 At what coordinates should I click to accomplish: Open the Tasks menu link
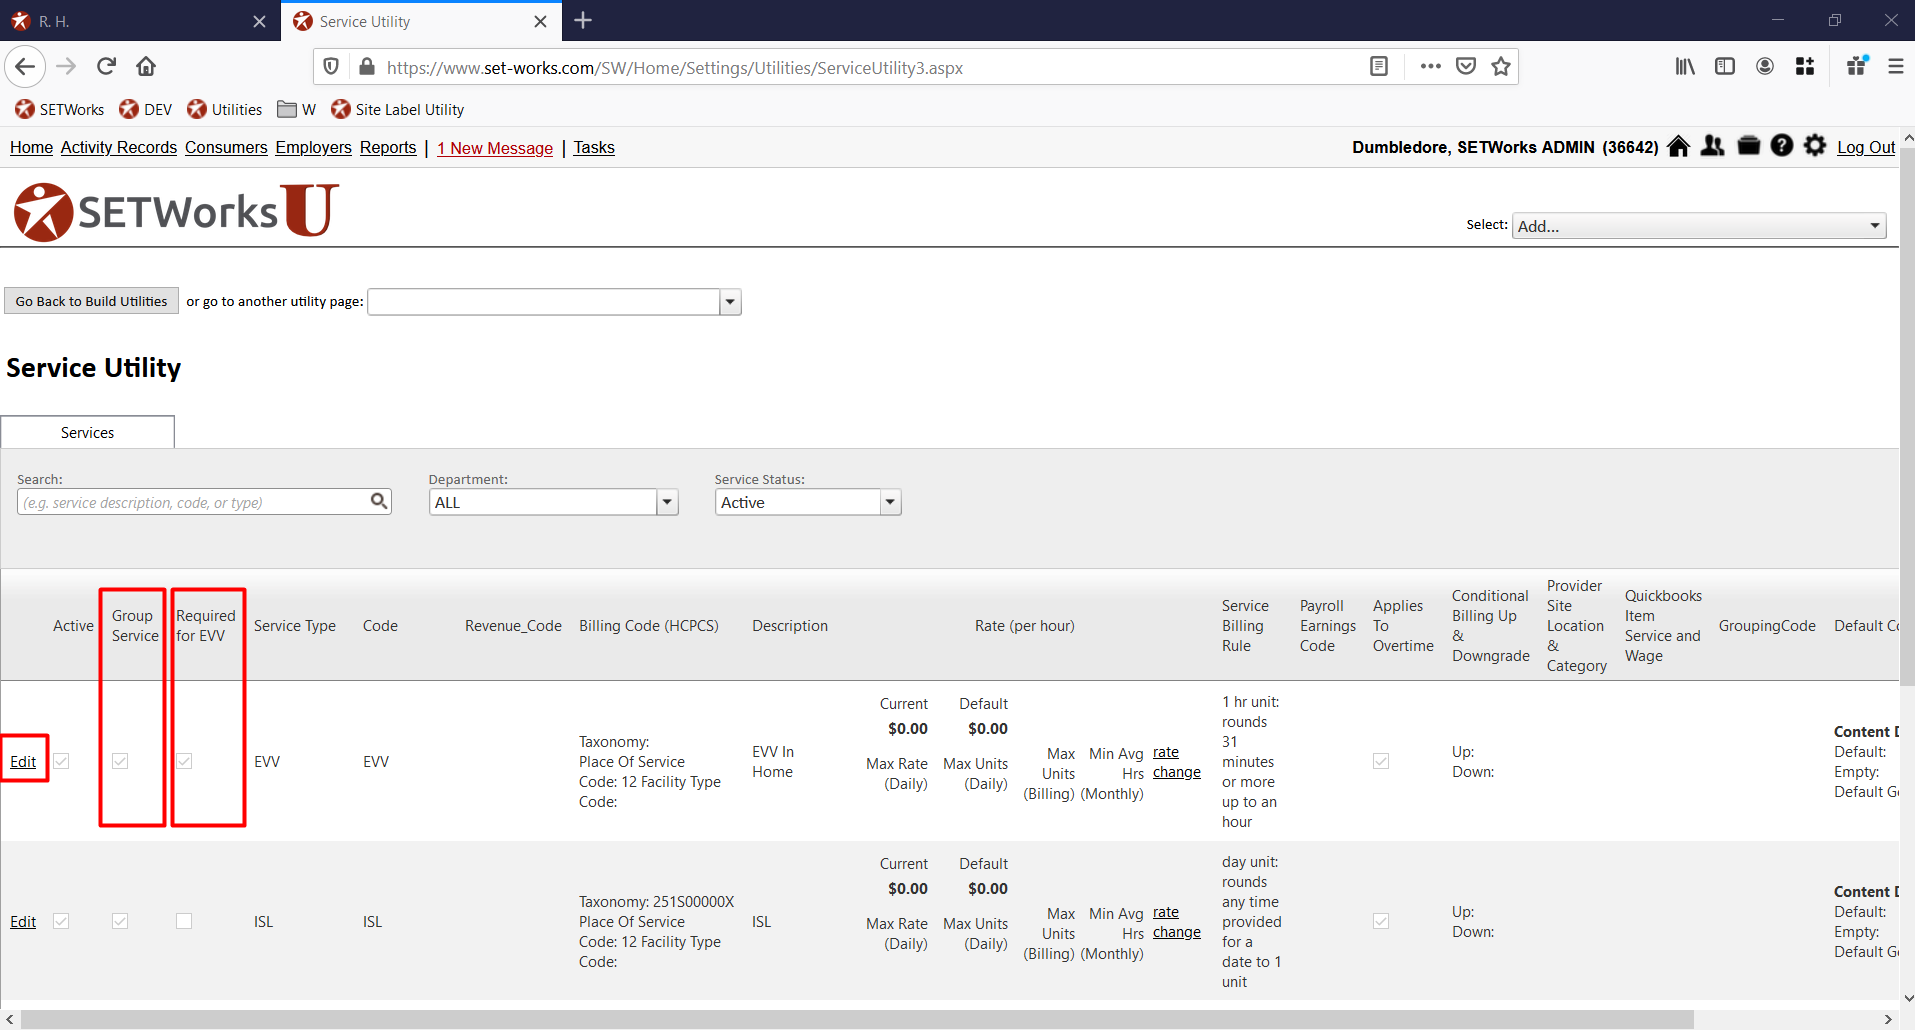pyautogui.click(x=594, y=148)
